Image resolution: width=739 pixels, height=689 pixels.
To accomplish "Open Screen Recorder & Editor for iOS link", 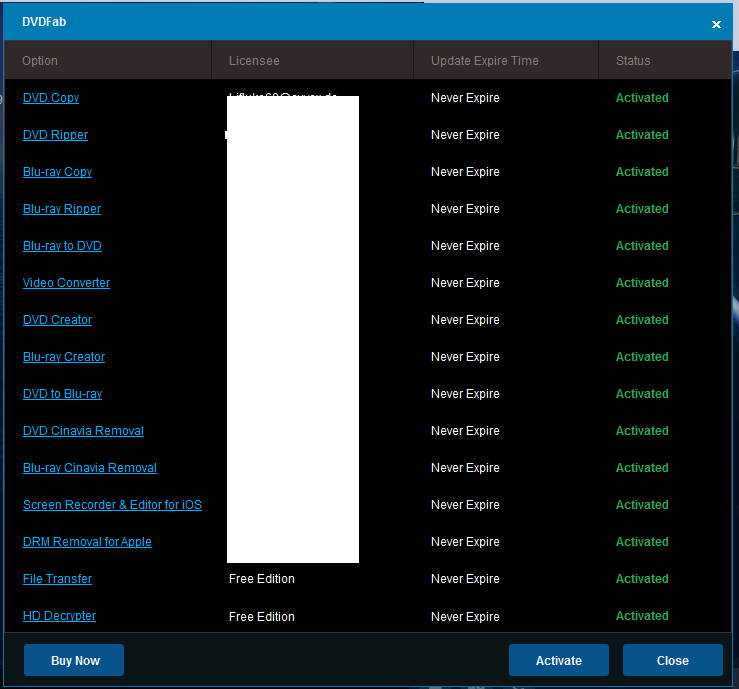I will click(112, 505).
